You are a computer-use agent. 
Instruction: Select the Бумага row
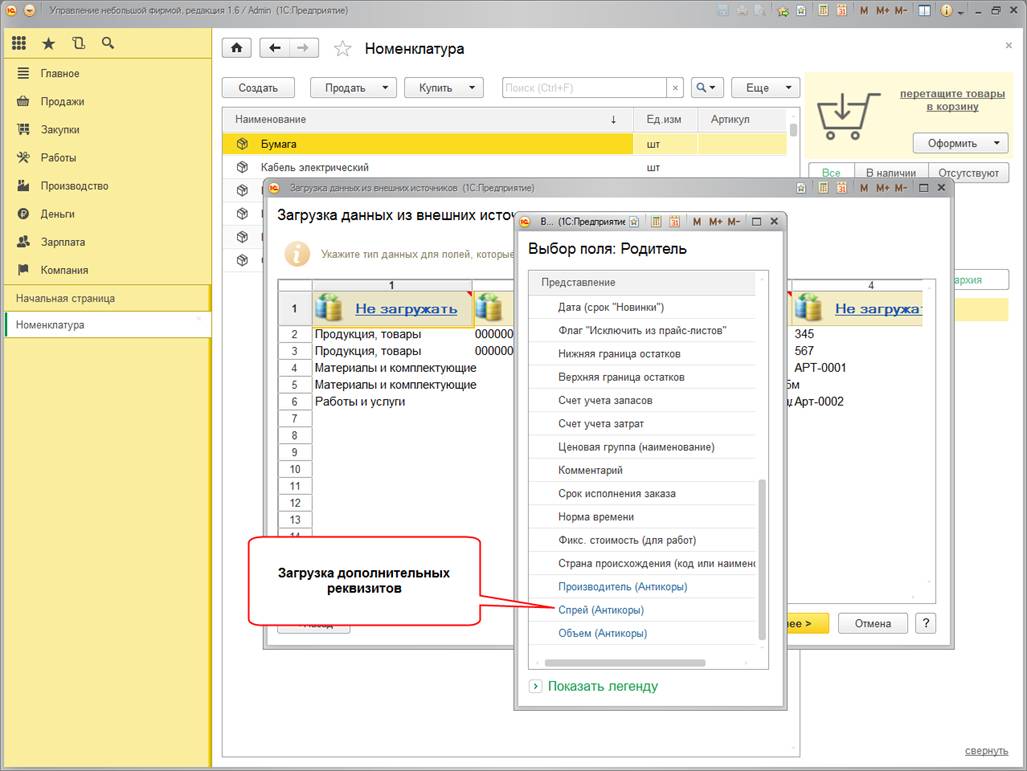pyautogui.click(x=504, y=143)
